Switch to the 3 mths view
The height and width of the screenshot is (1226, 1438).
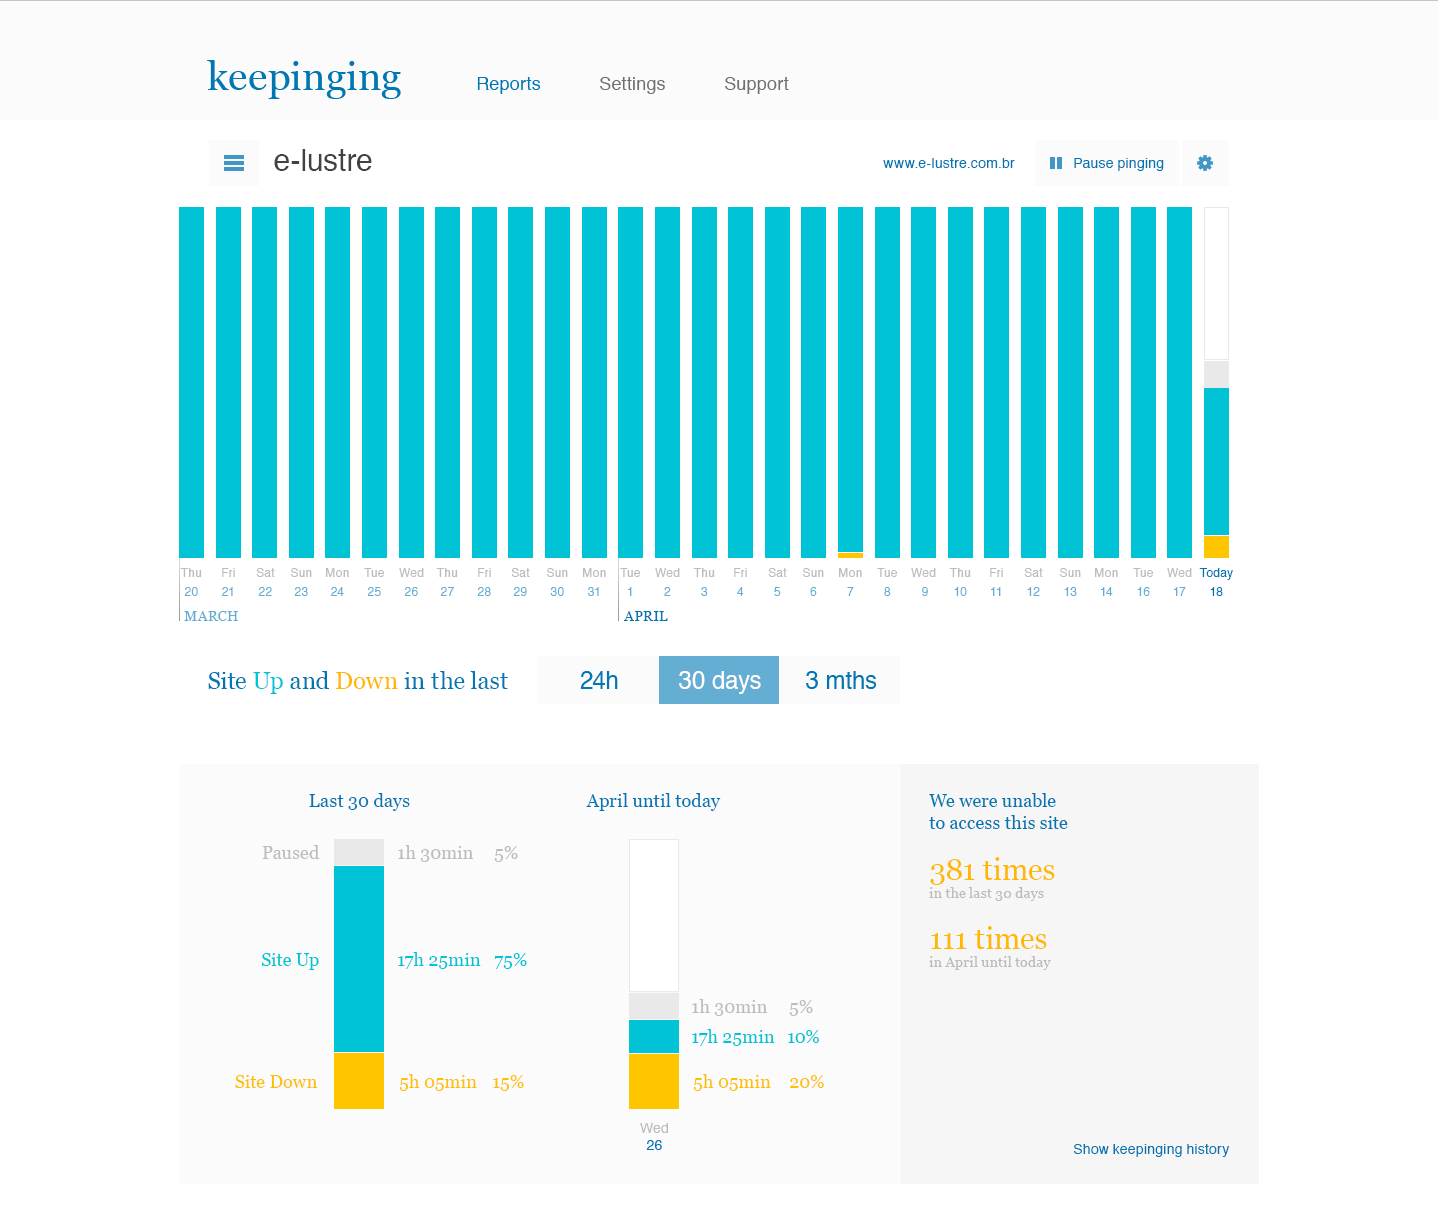[840, 680]
